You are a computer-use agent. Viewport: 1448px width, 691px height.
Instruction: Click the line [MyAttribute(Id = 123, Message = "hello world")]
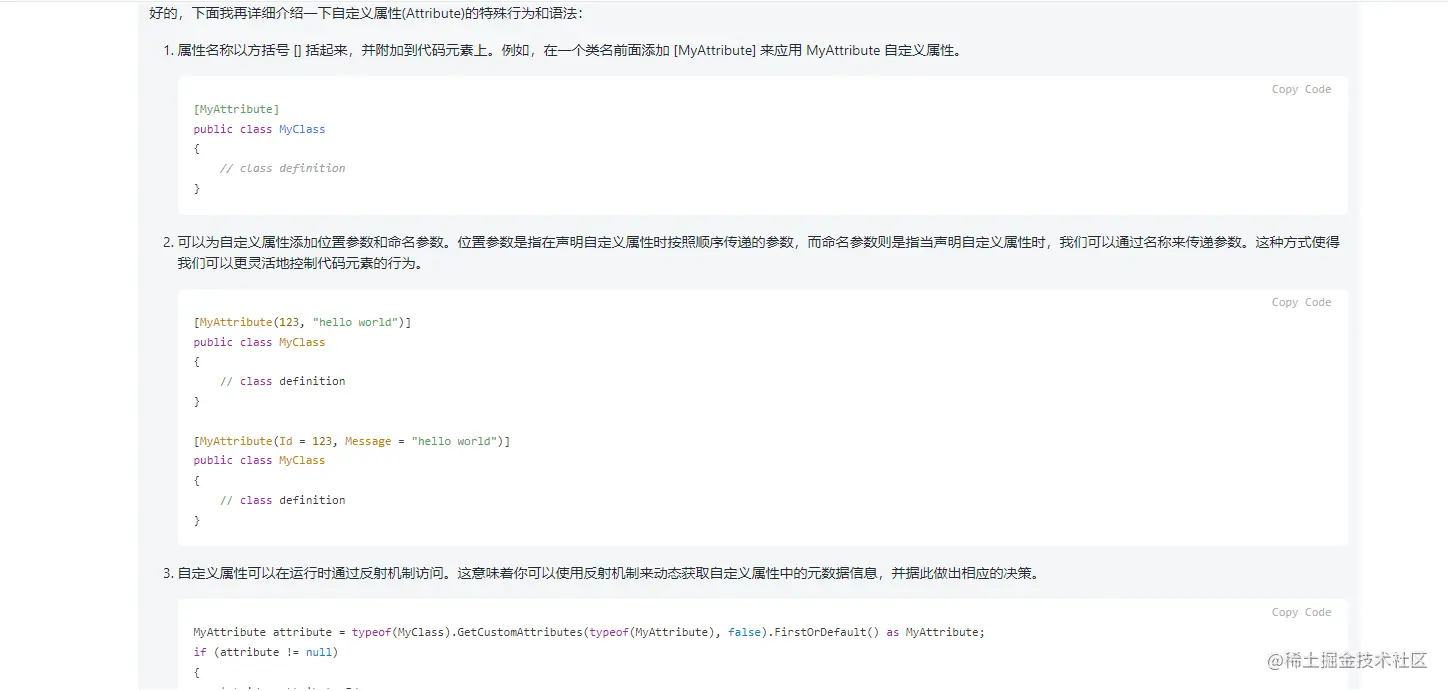click(x=352, y=441)
